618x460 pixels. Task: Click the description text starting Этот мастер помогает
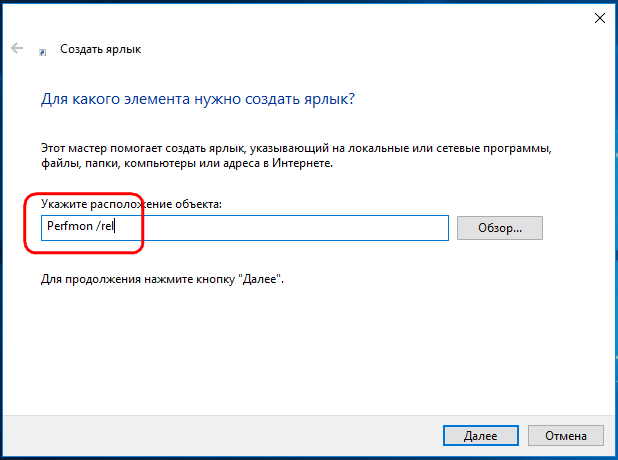tap(296, 149)
